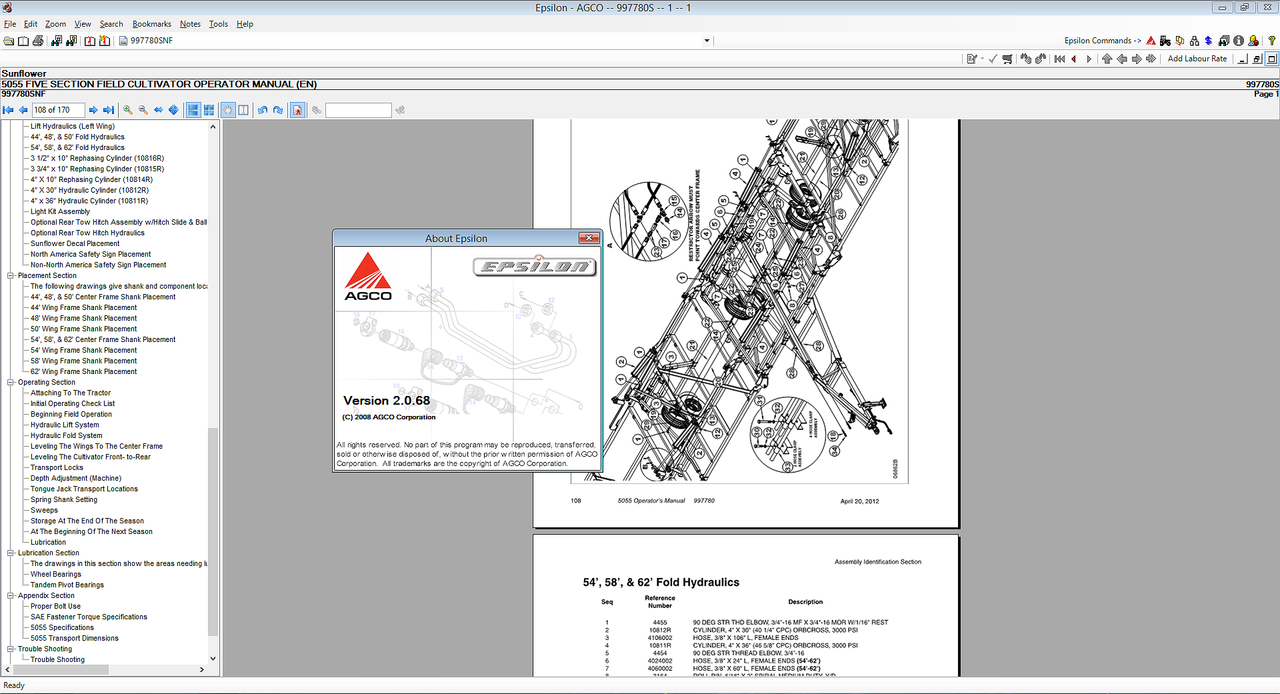This screenshot has width=1280, height=694.
Task: Open the information icon in Epsilon Commands
Action: (x=1238, y=41)
